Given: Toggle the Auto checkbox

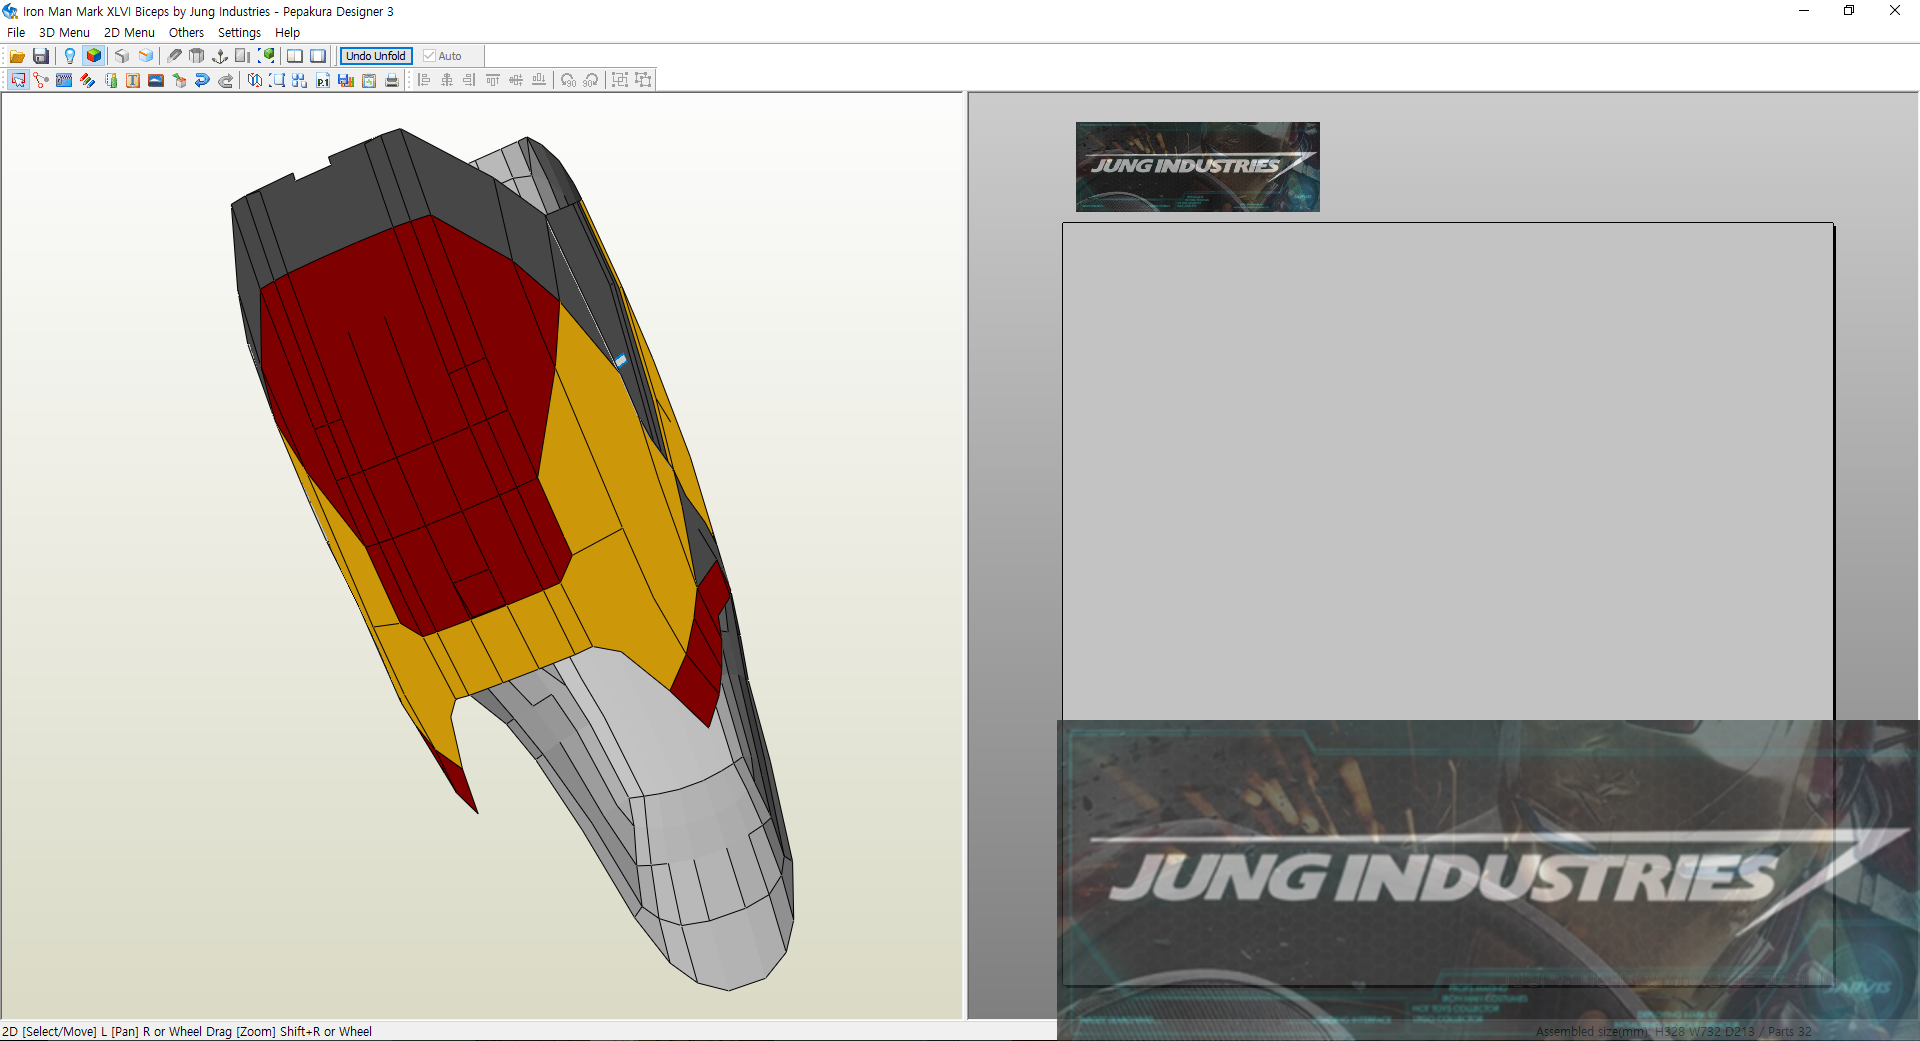Looking at the screenshot, I should [442, 56].
